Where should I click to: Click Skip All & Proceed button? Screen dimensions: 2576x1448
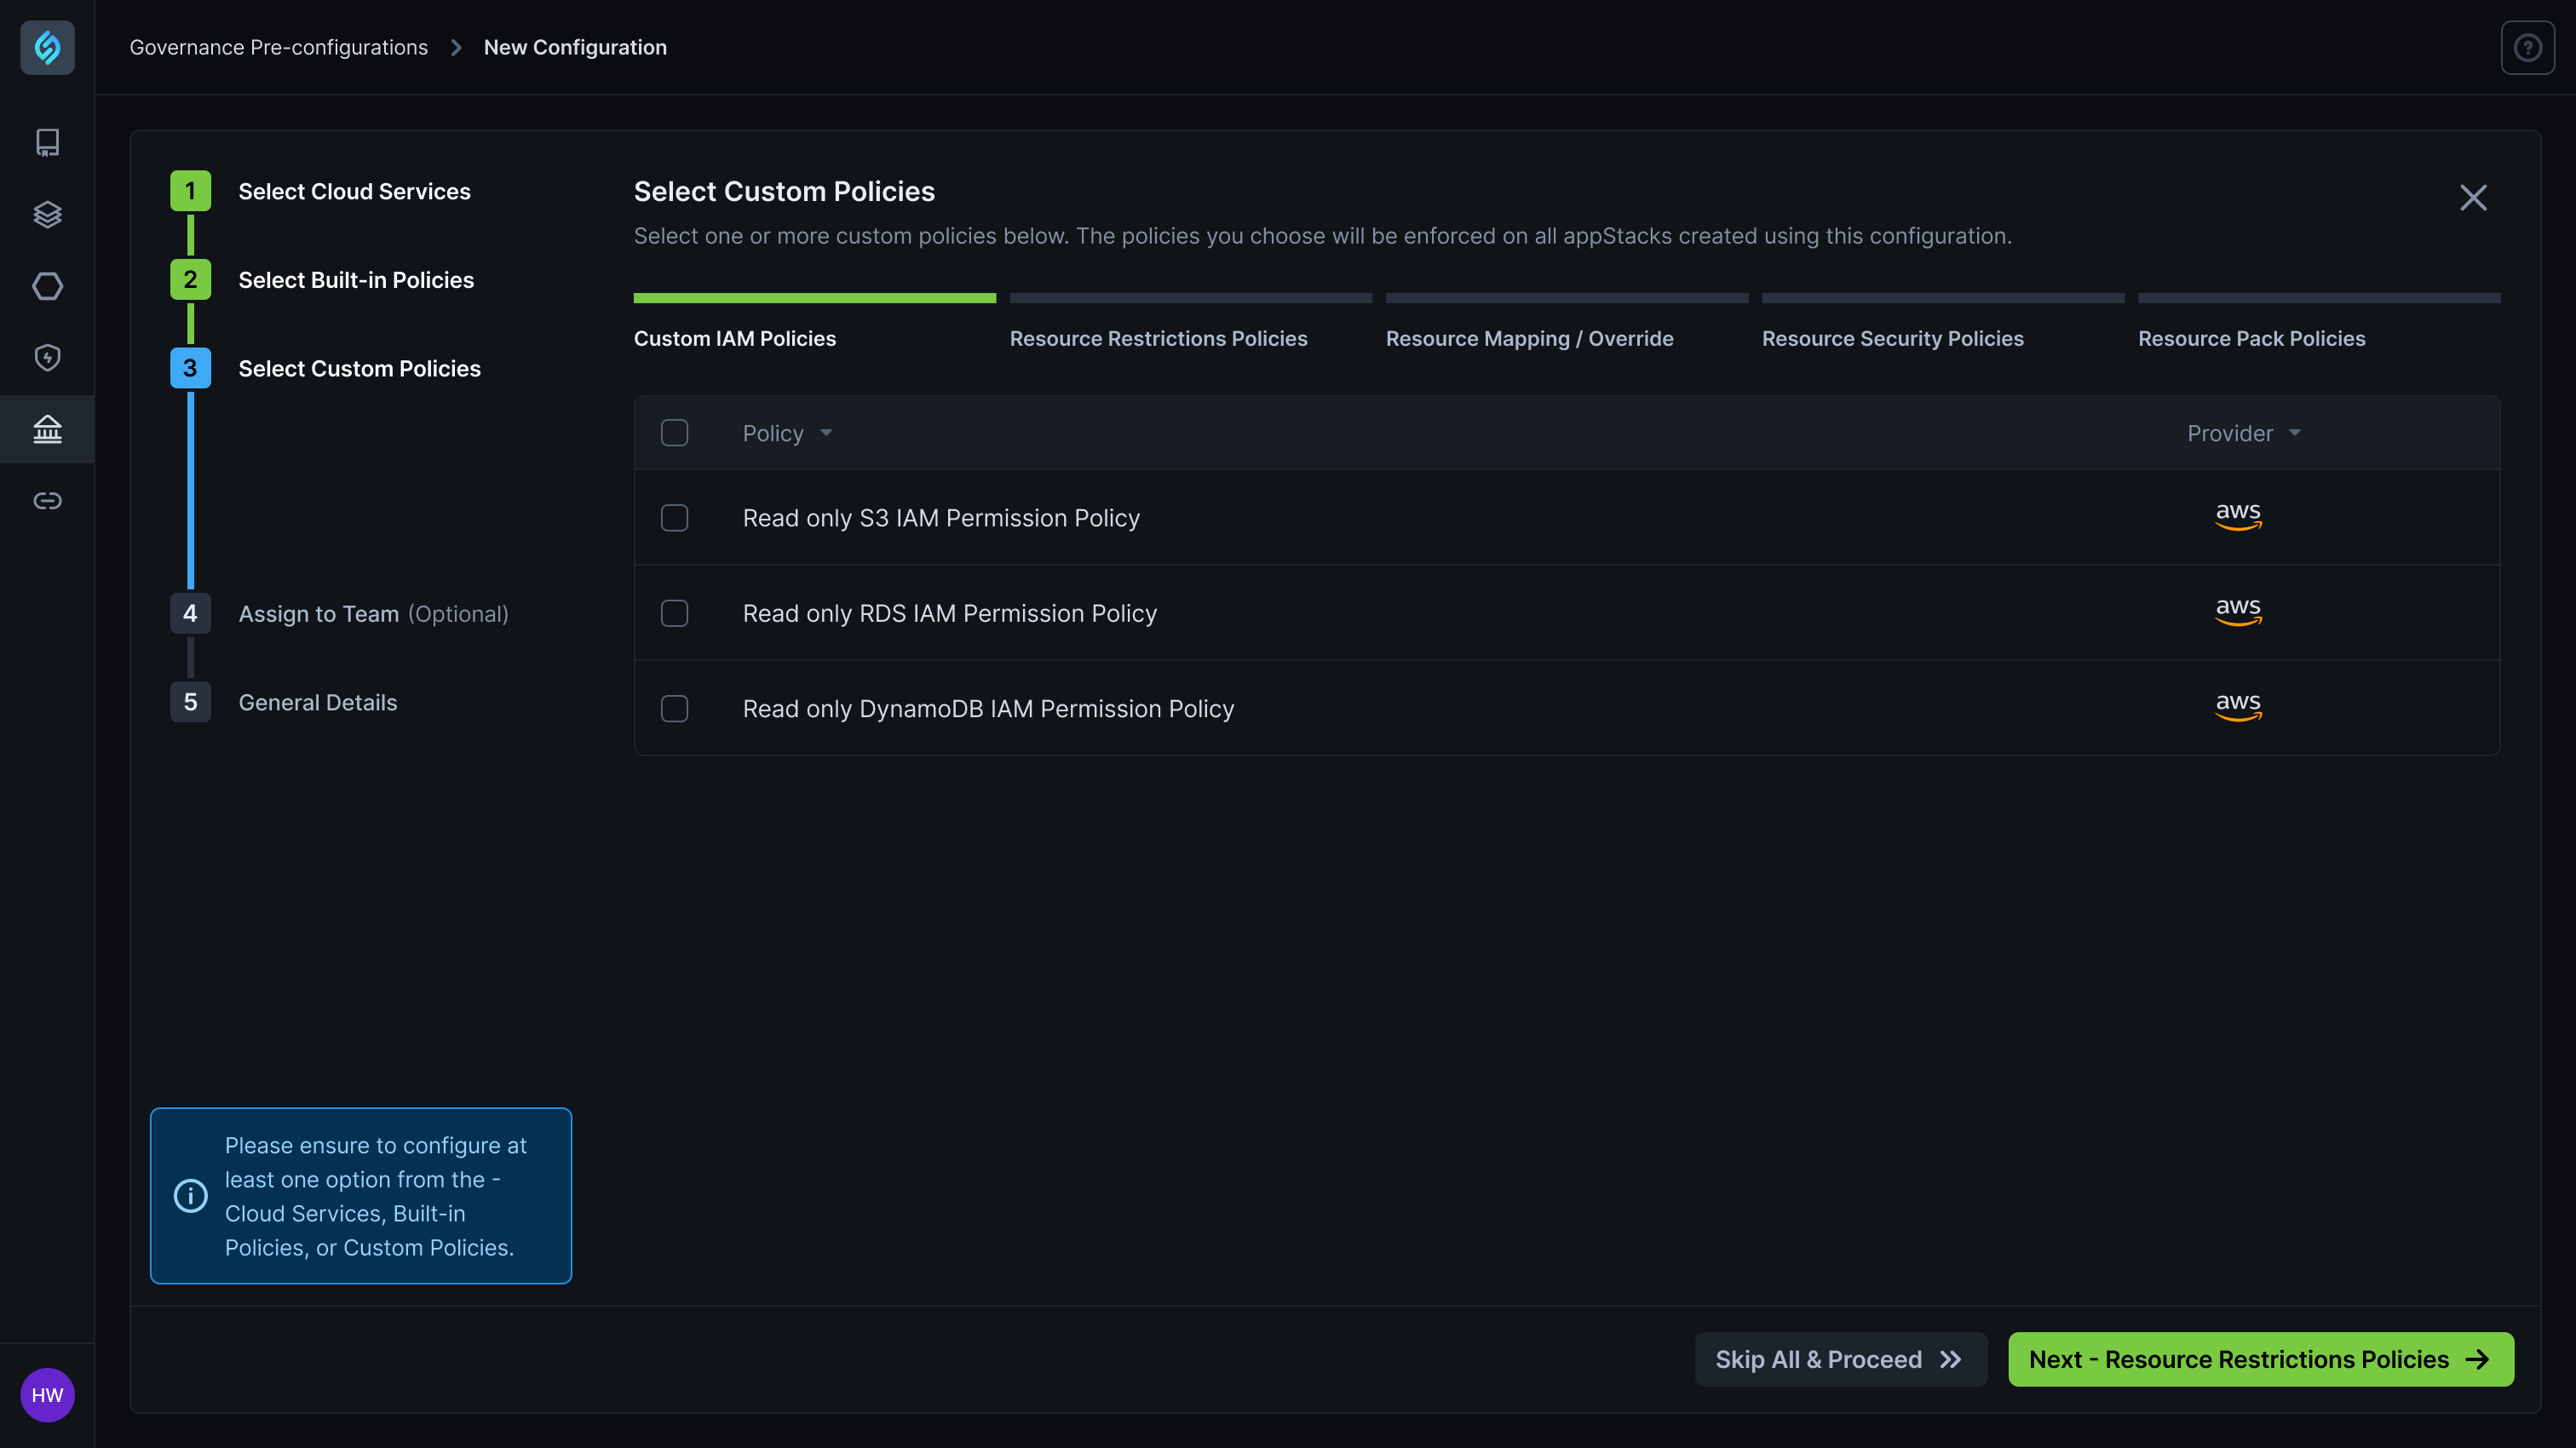point(1840,1359)
